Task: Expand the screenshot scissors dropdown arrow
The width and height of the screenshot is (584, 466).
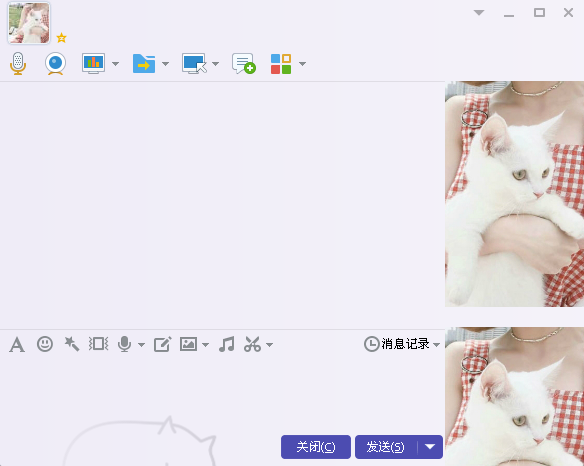Action: [270, 345]
